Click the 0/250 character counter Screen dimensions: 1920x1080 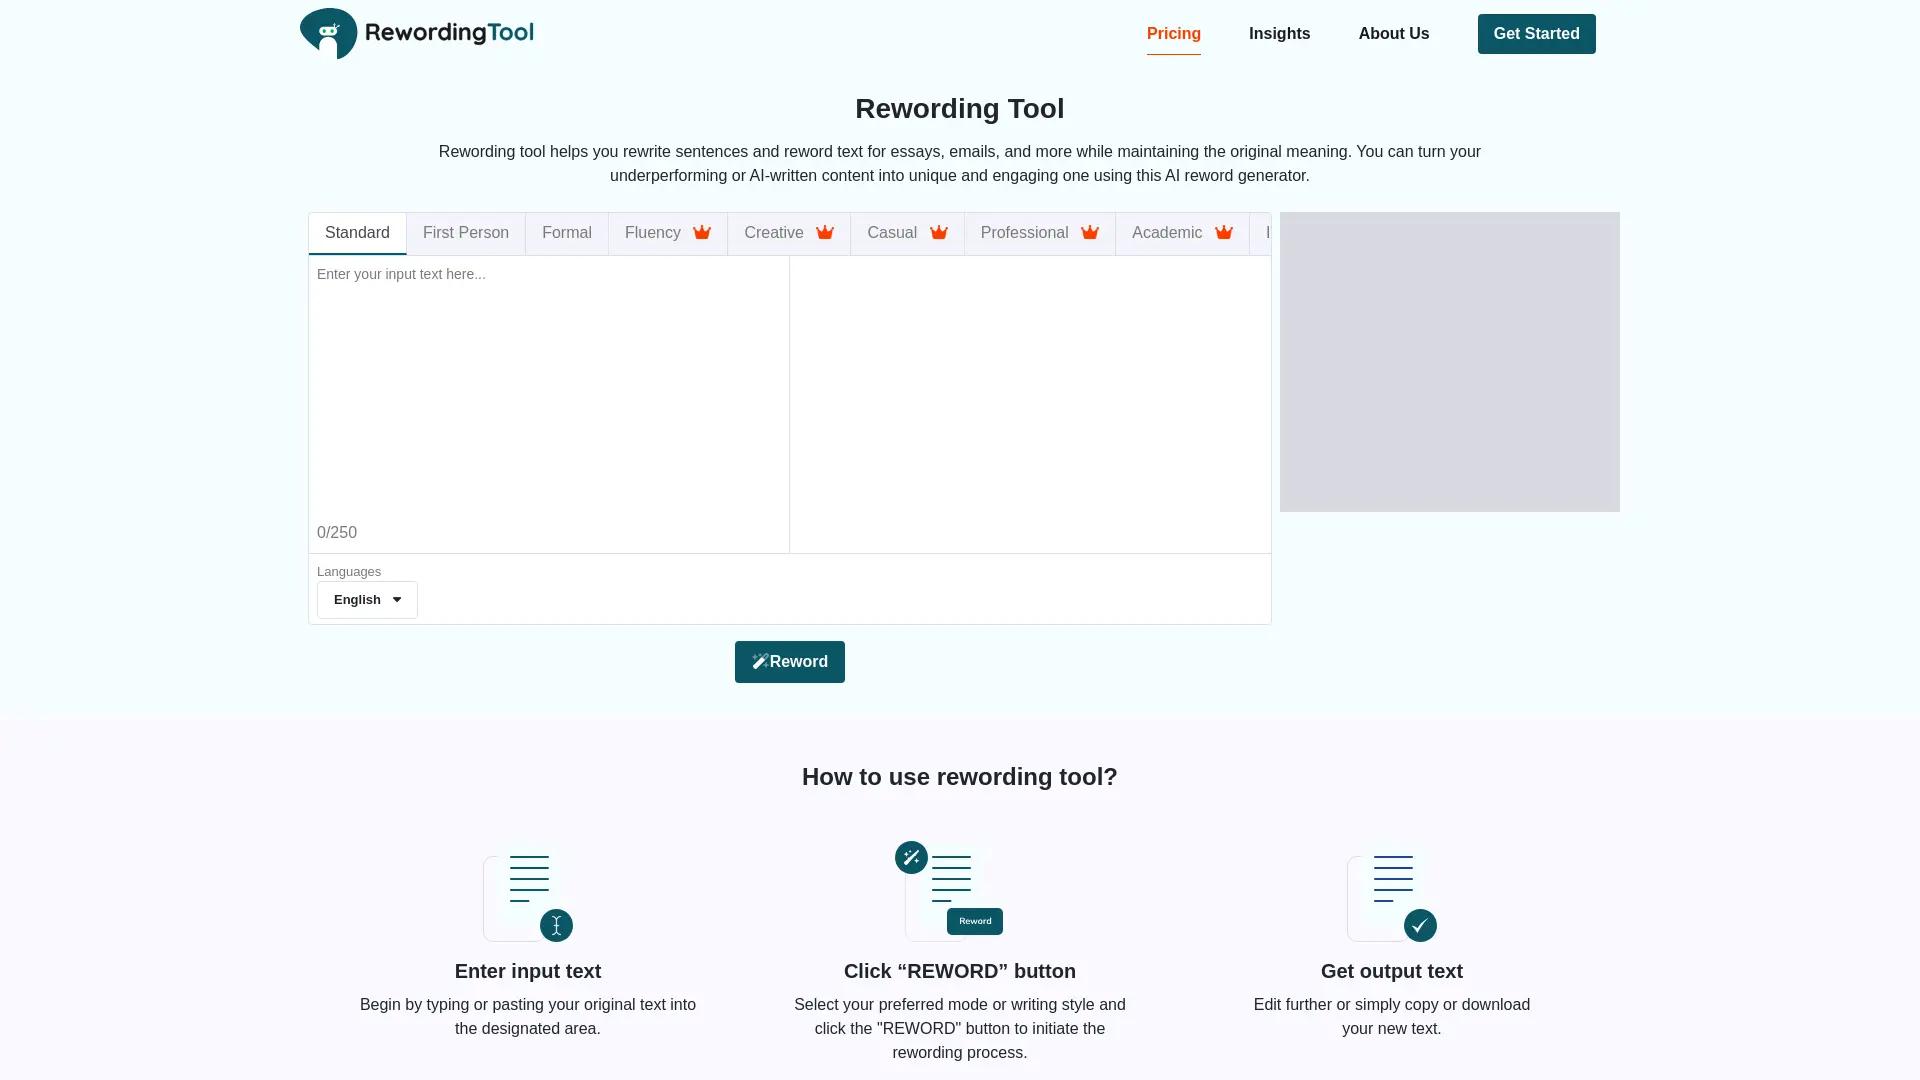[x=337, y=532]
